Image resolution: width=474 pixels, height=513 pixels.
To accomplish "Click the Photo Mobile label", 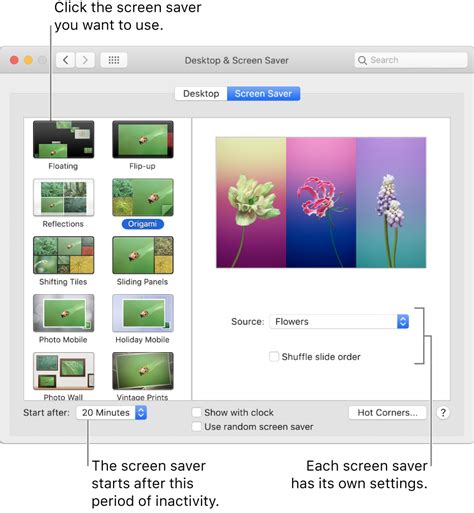I will 63,340.
